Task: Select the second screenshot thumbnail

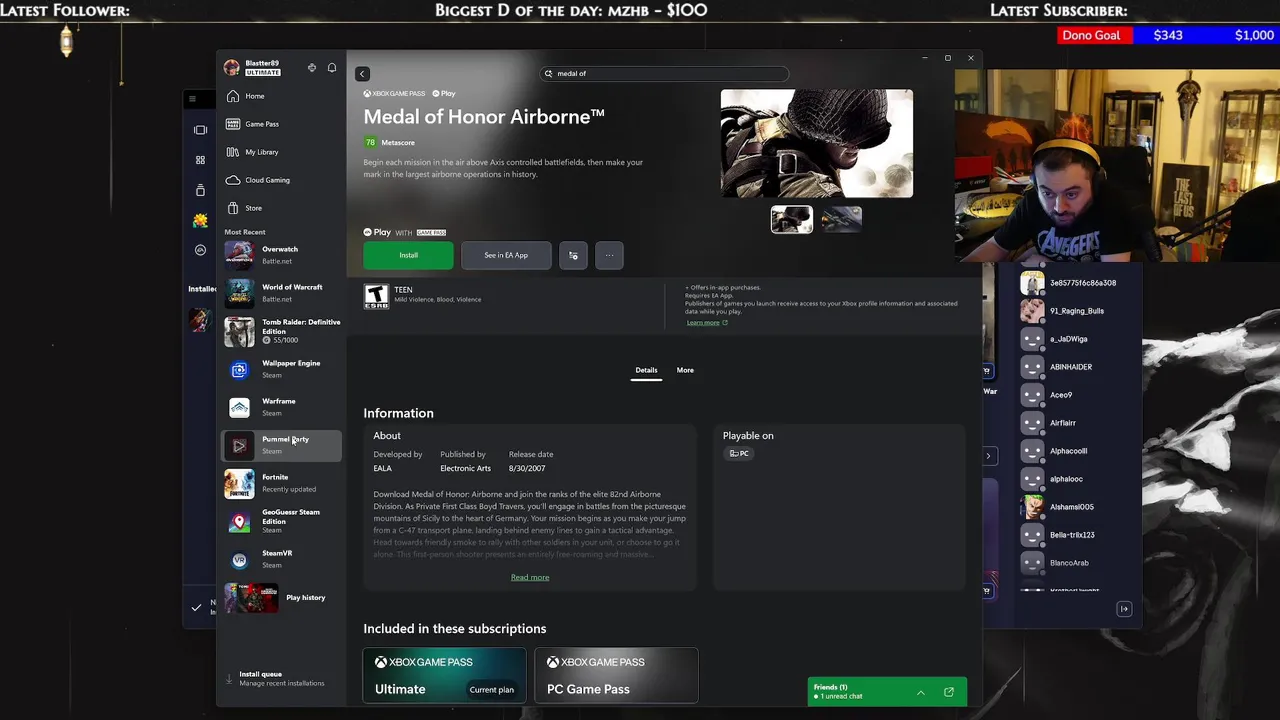Action: [x=842, y=219]
